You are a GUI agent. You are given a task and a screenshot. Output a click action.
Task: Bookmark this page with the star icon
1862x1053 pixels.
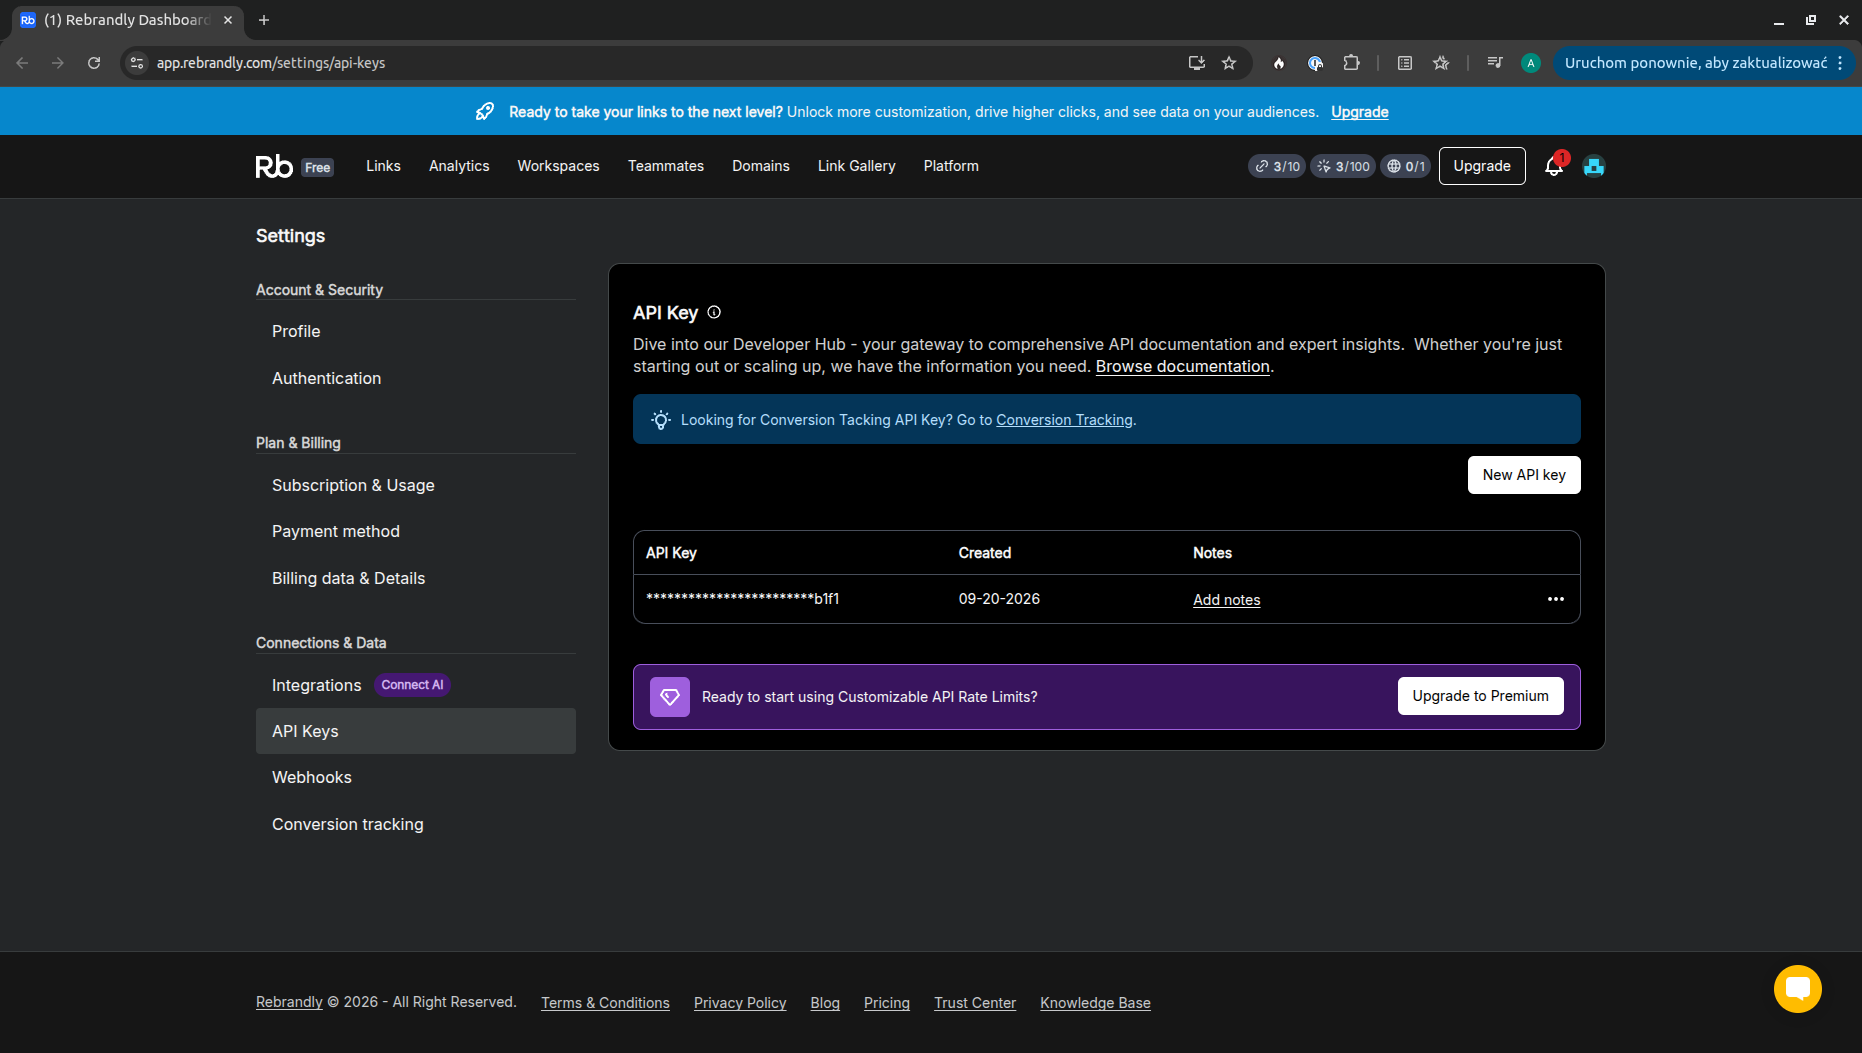point(1229,63)
